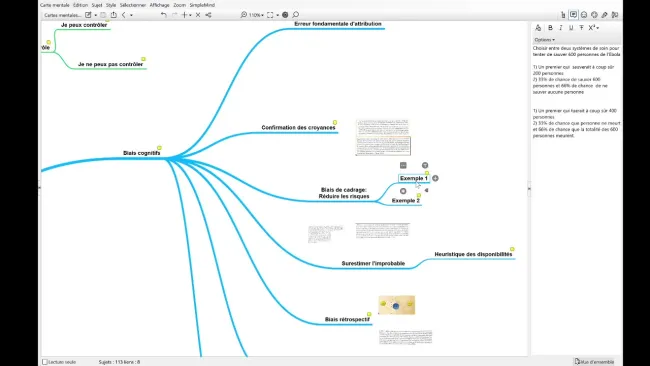The height and width of the screenshot is (366, 650).
Task: Open the Carte mentale menu
Action: click(55, 5)
